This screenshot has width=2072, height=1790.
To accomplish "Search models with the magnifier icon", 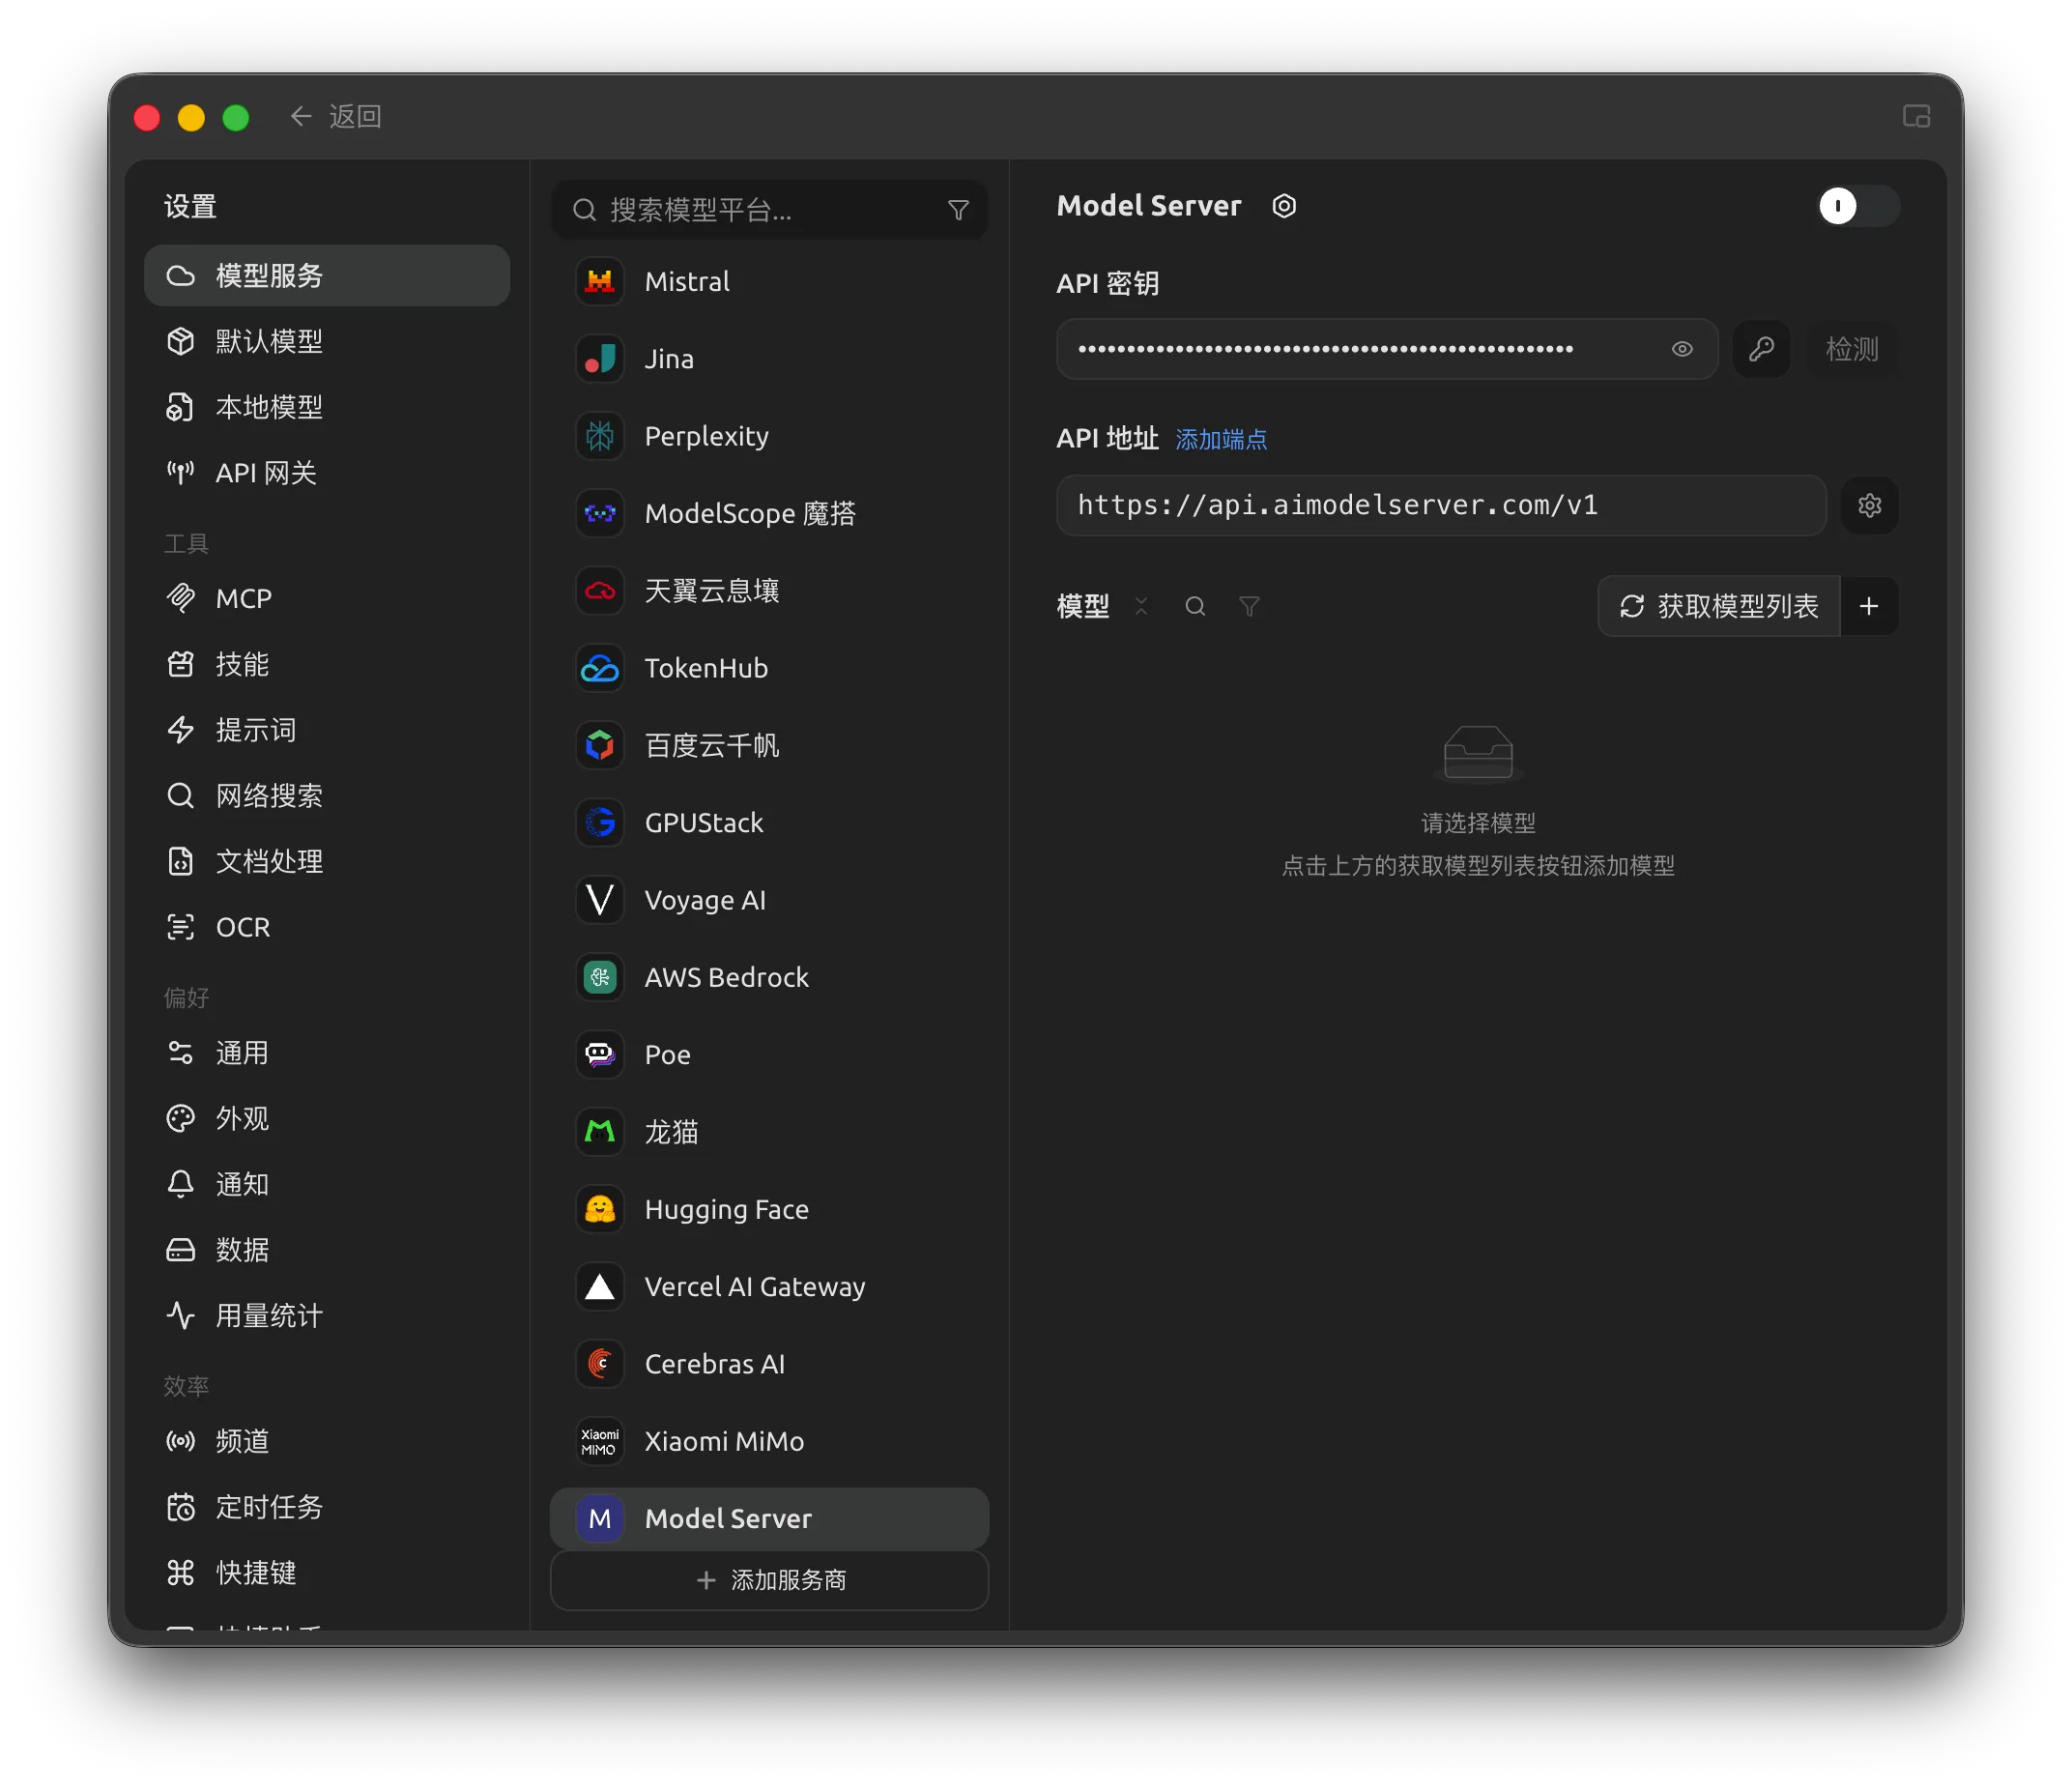I will [x=1195, y=606].
